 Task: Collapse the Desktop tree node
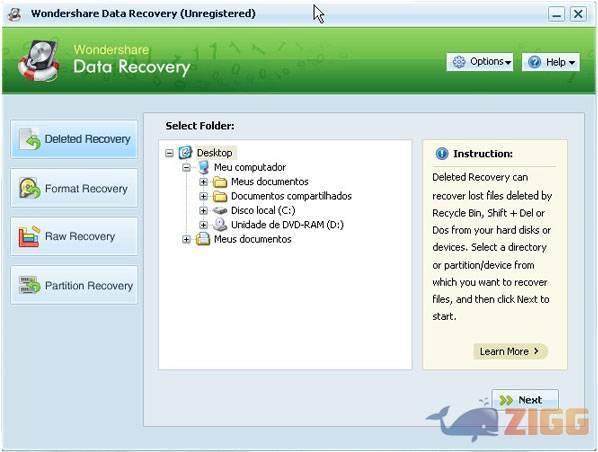(x=169, y=153)
